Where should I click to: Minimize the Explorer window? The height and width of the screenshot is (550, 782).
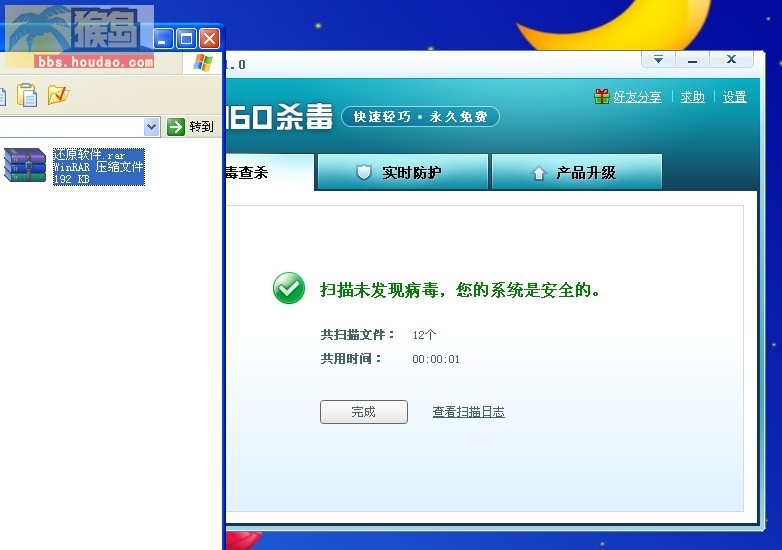(163, 38)
